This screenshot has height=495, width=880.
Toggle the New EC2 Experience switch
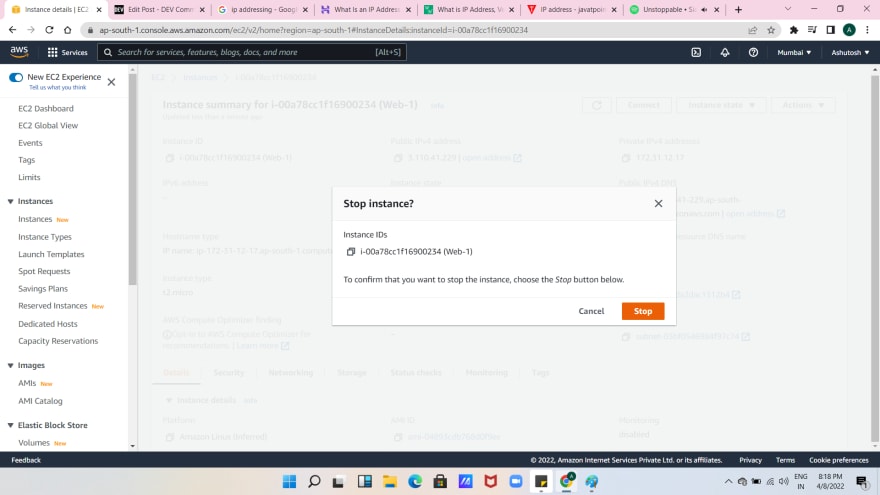(x=16, y=77)
